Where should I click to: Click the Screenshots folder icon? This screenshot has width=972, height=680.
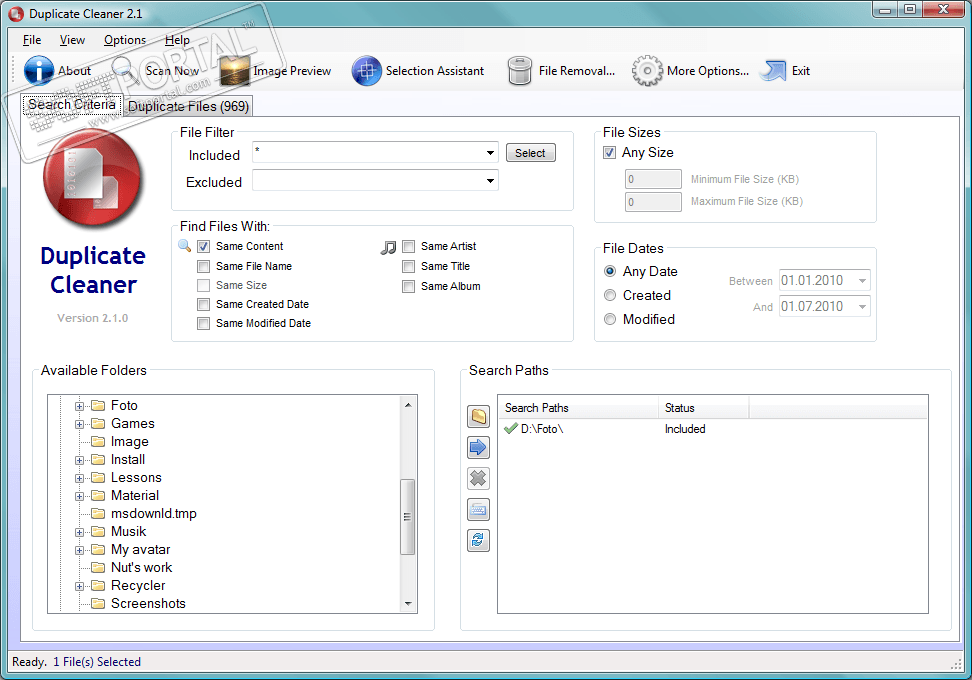coord(98,603)
